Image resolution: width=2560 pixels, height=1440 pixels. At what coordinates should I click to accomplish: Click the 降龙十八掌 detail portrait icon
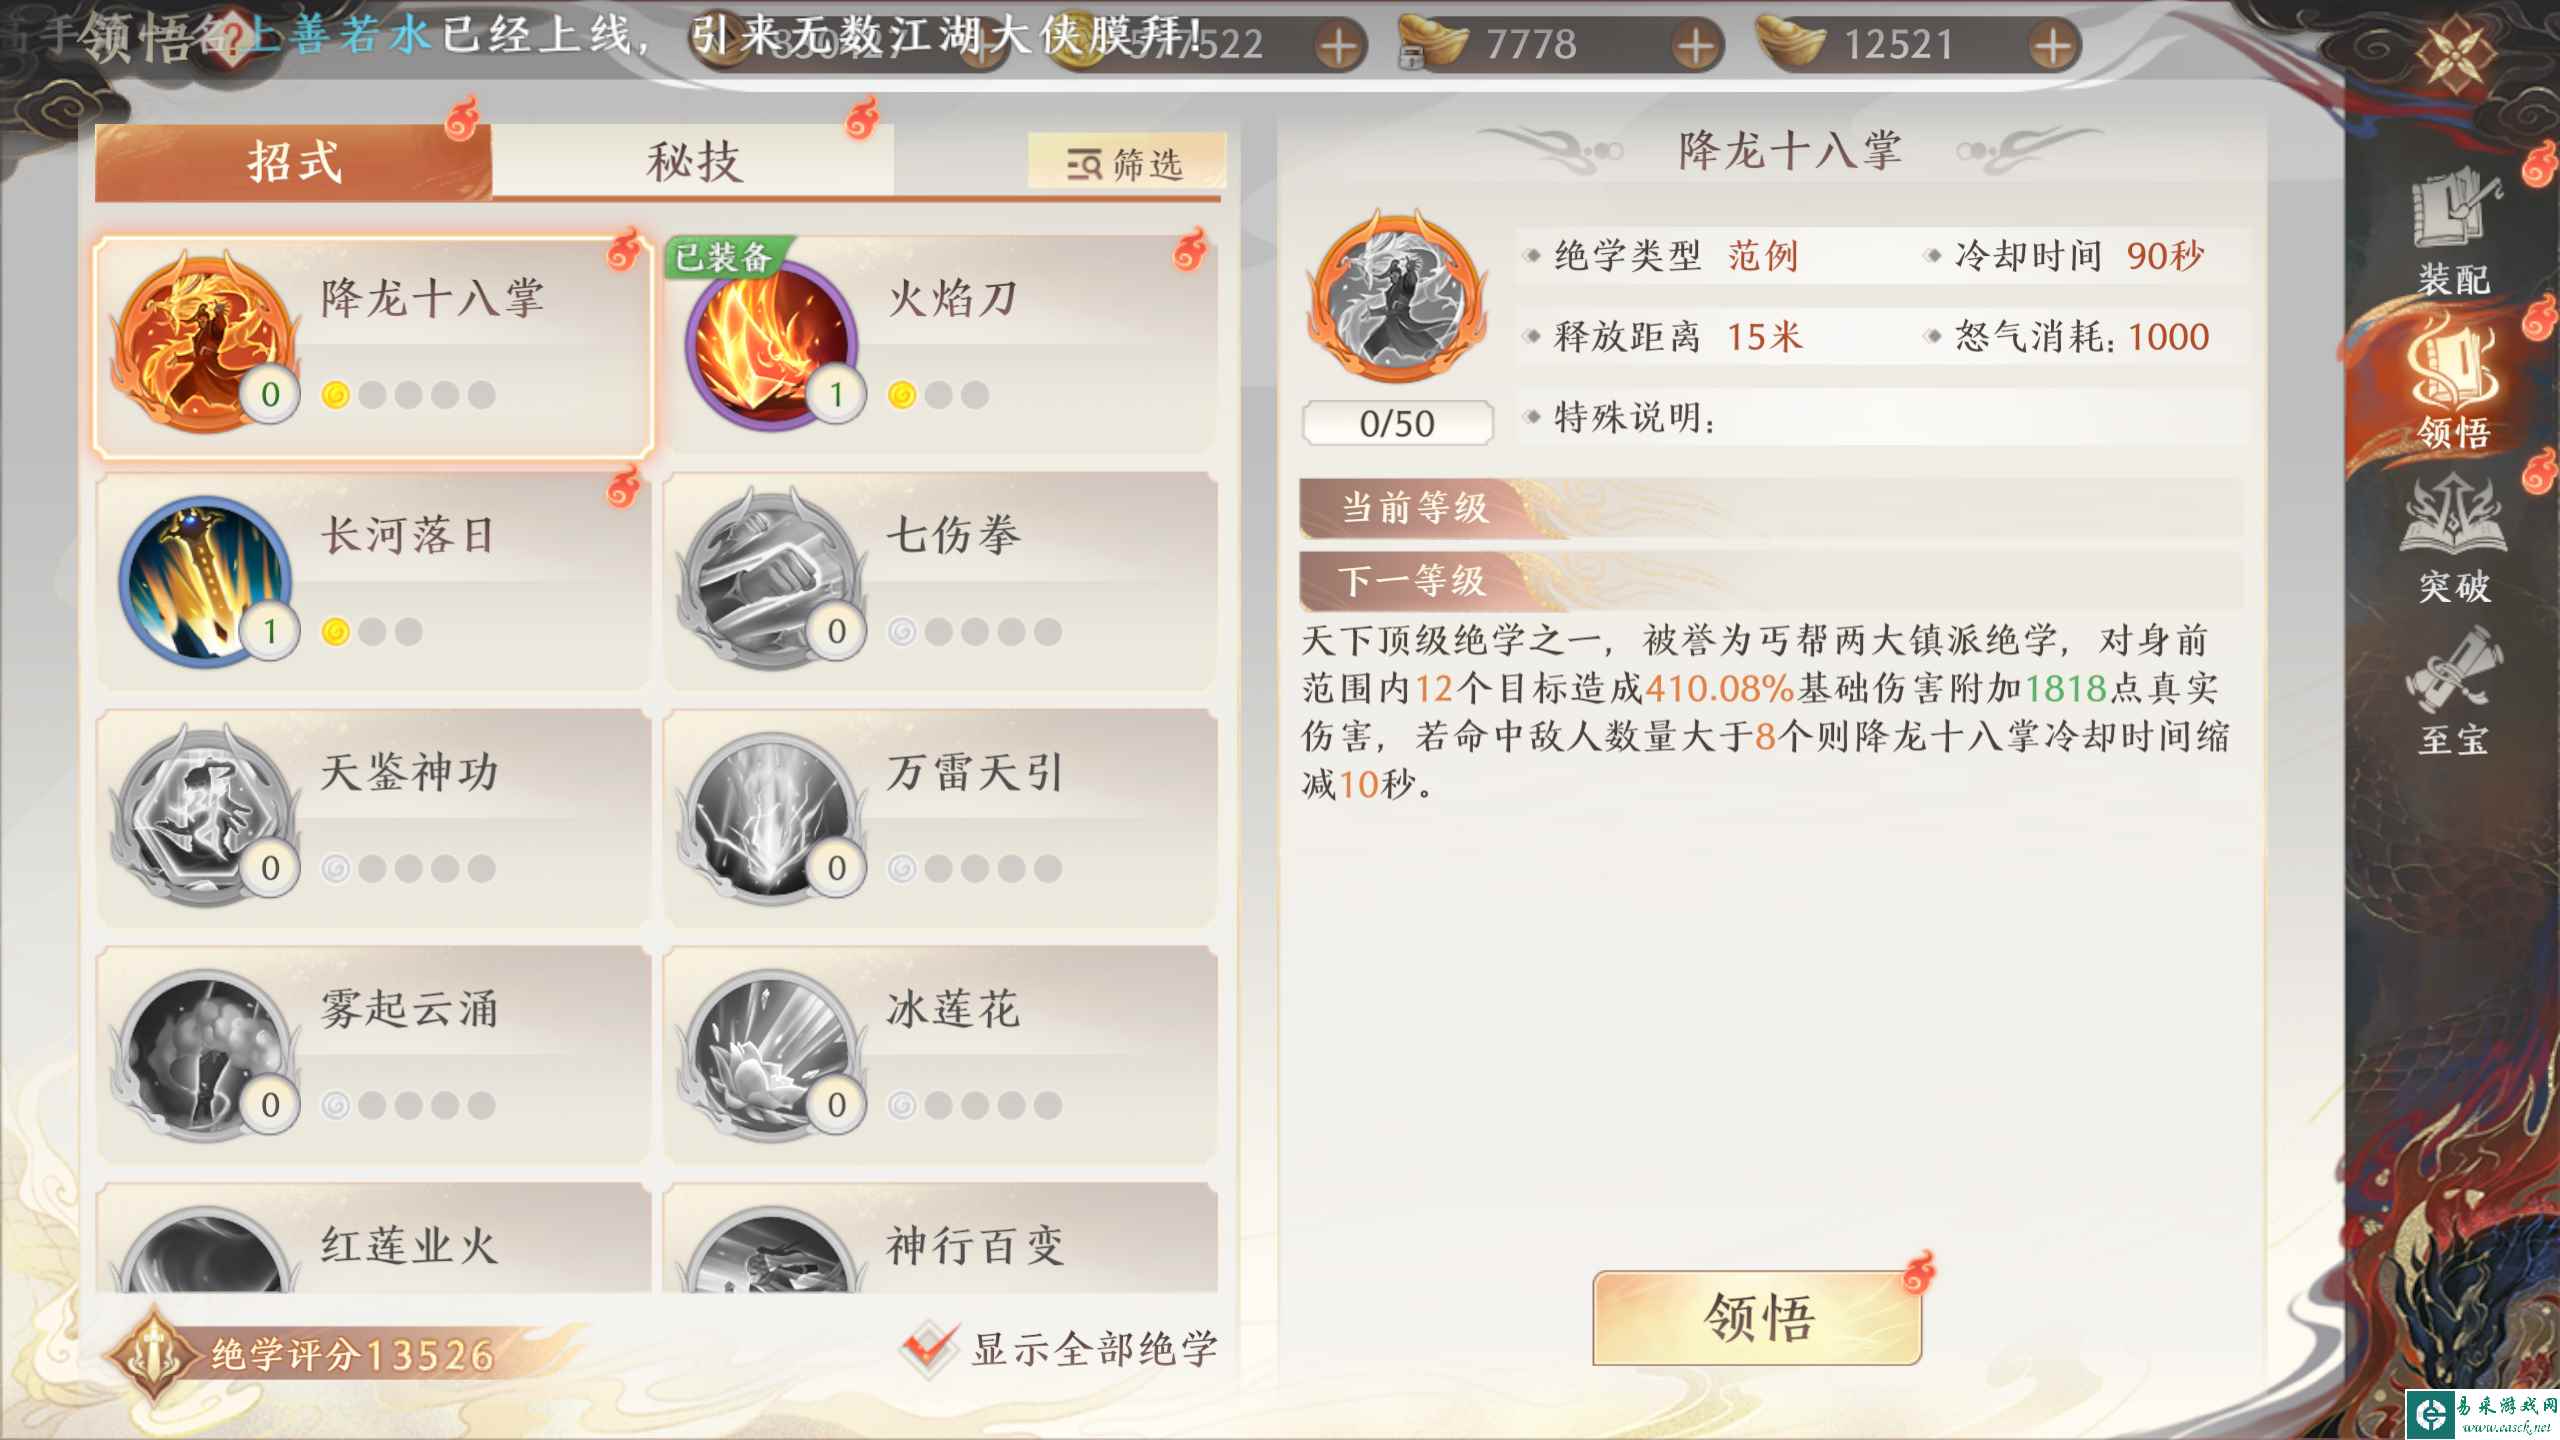1398,297
